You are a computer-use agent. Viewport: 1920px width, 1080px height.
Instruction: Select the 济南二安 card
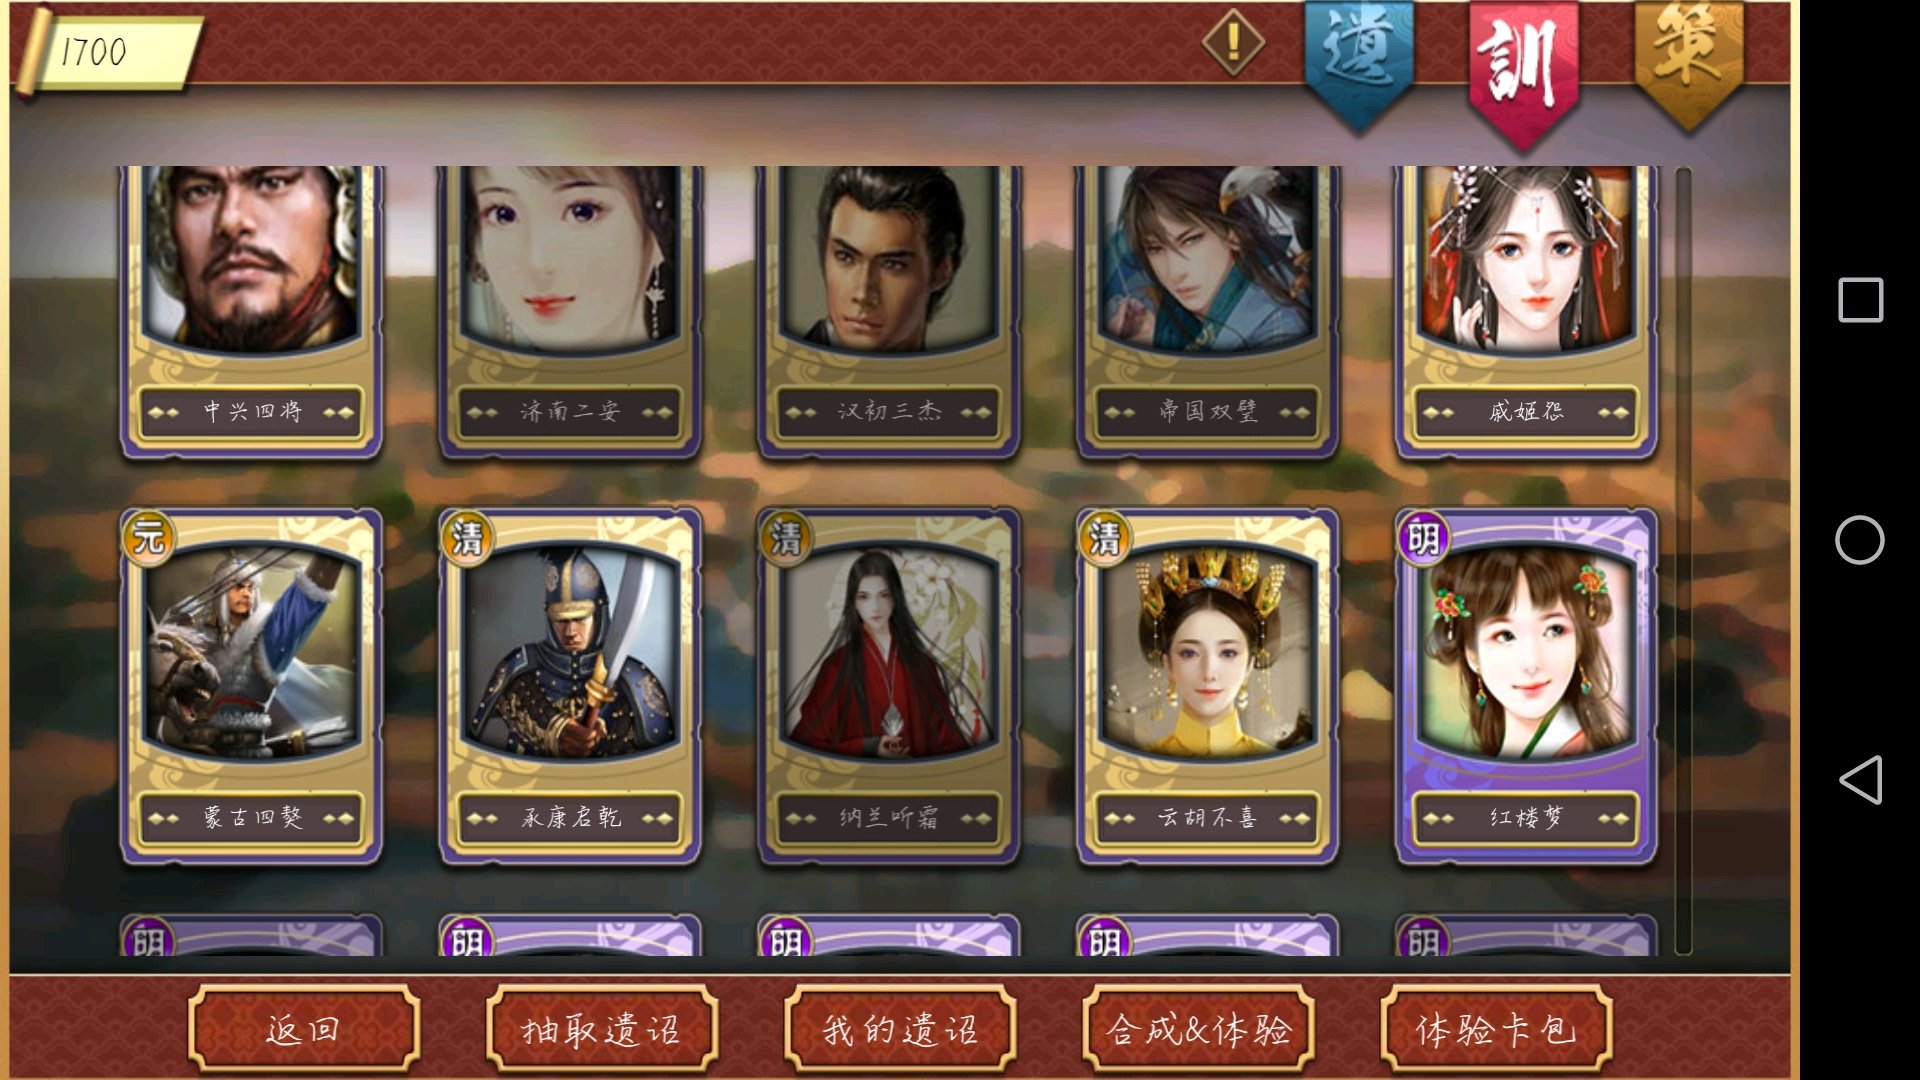coord(570,311)
